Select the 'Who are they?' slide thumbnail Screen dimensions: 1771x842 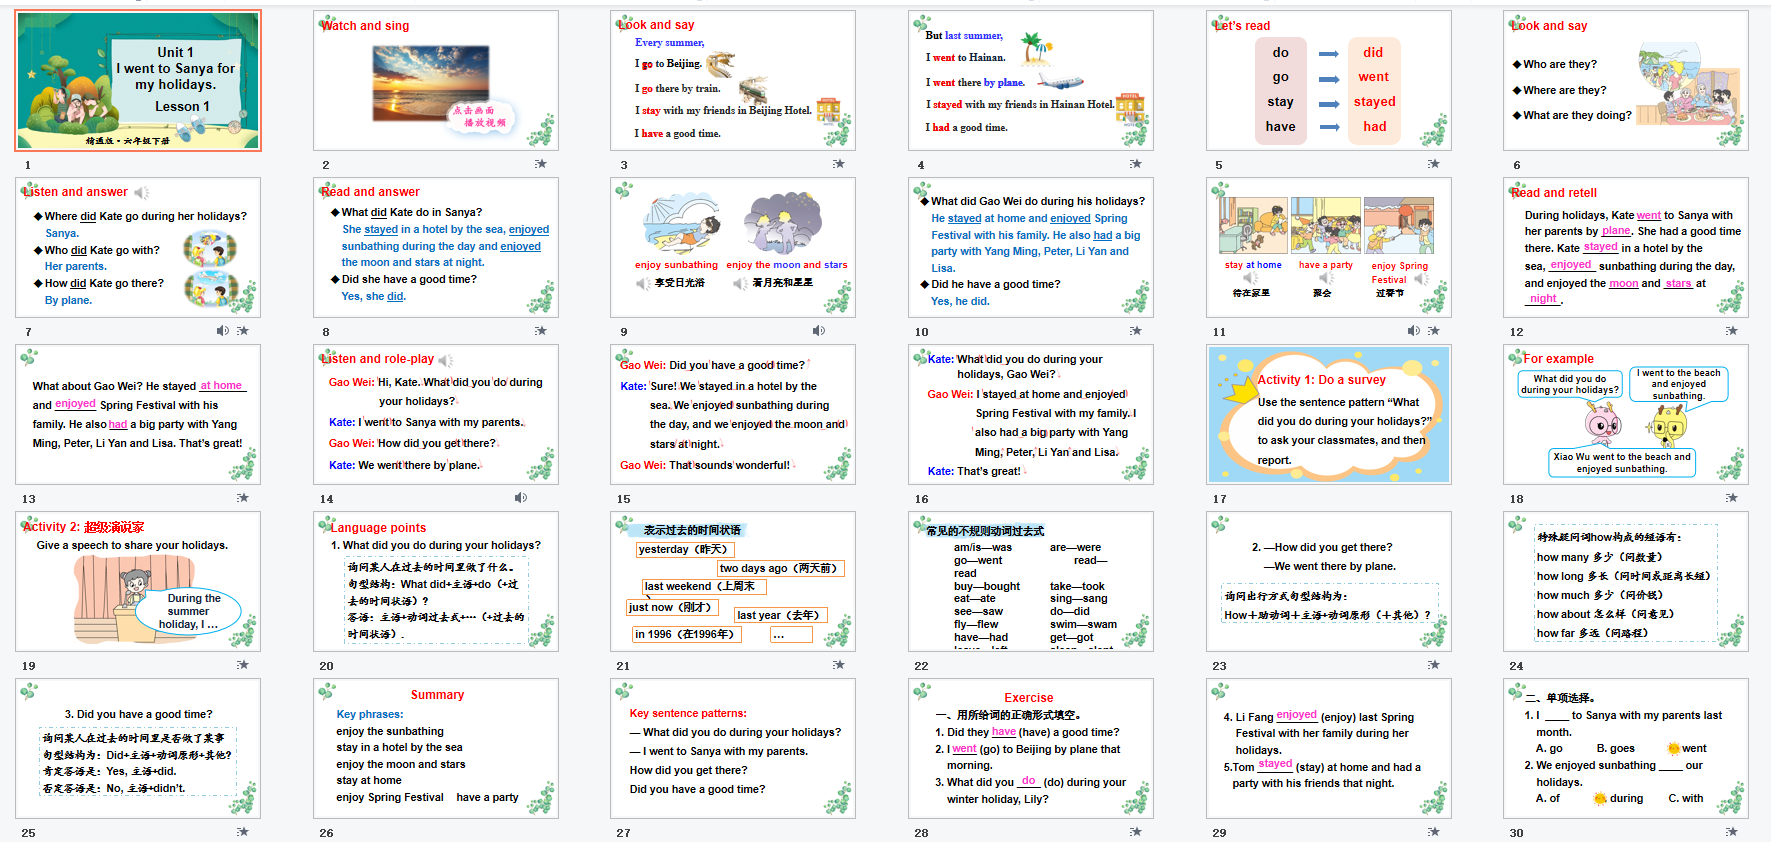[x=1626, y=81]
